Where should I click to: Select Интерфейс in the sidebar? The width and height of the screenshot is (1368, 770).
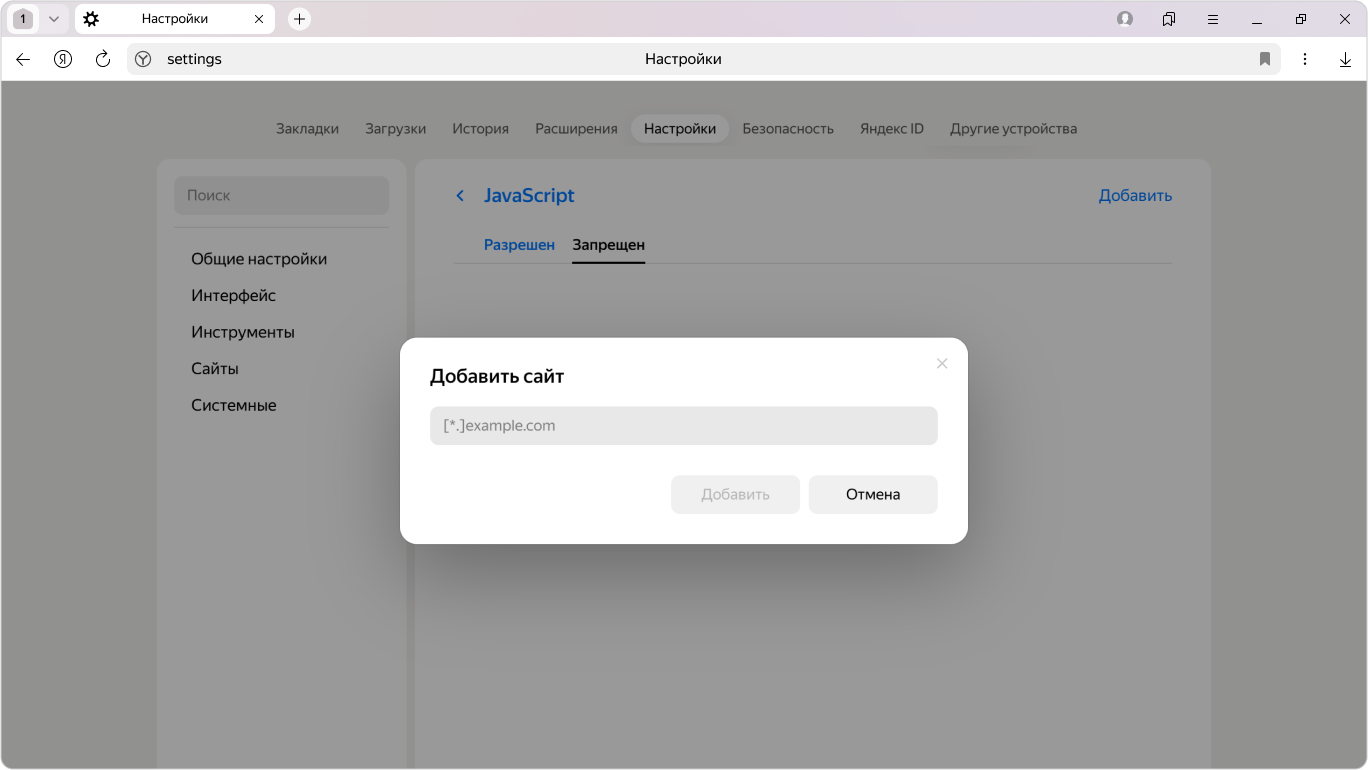(233, 296)
